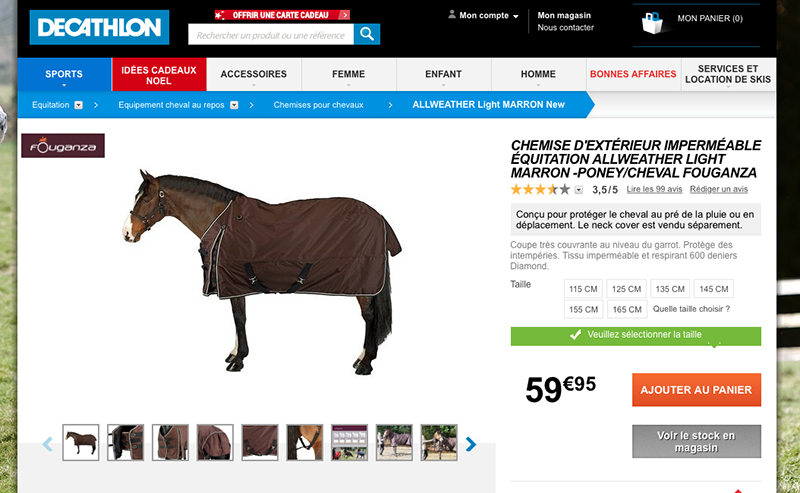
Task: Select the size chart thumbnail image
Action: tap(349, 442)
